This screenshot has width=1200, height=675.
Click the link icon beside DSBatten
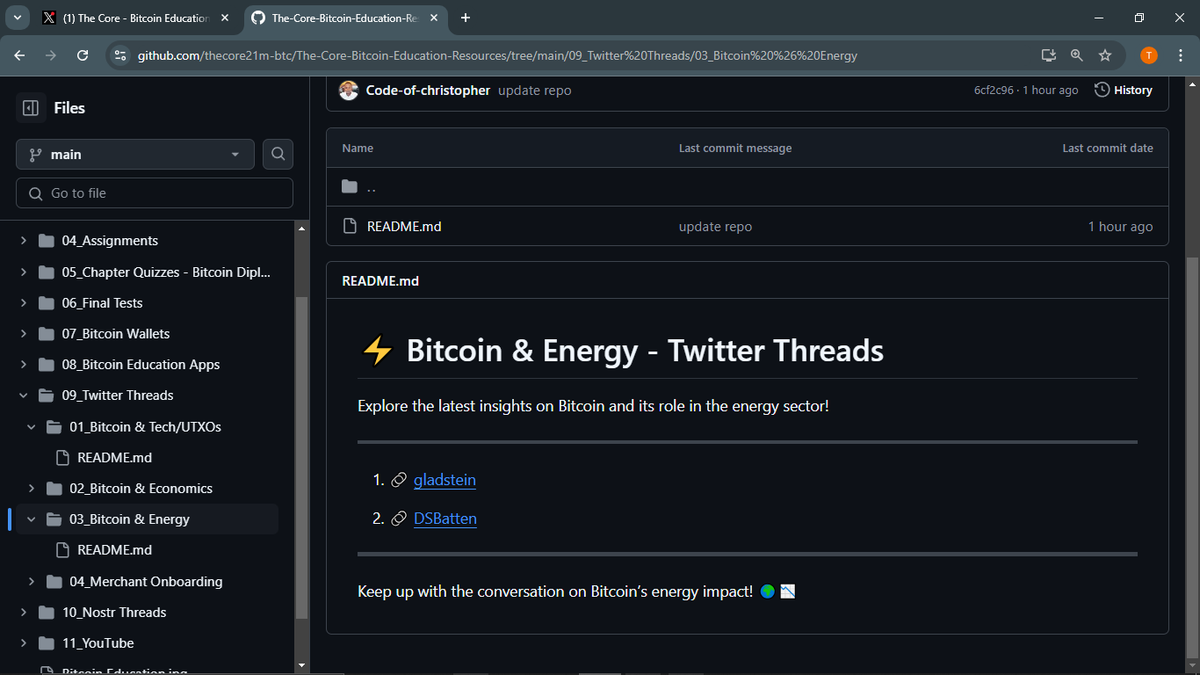tap(398, 519)
